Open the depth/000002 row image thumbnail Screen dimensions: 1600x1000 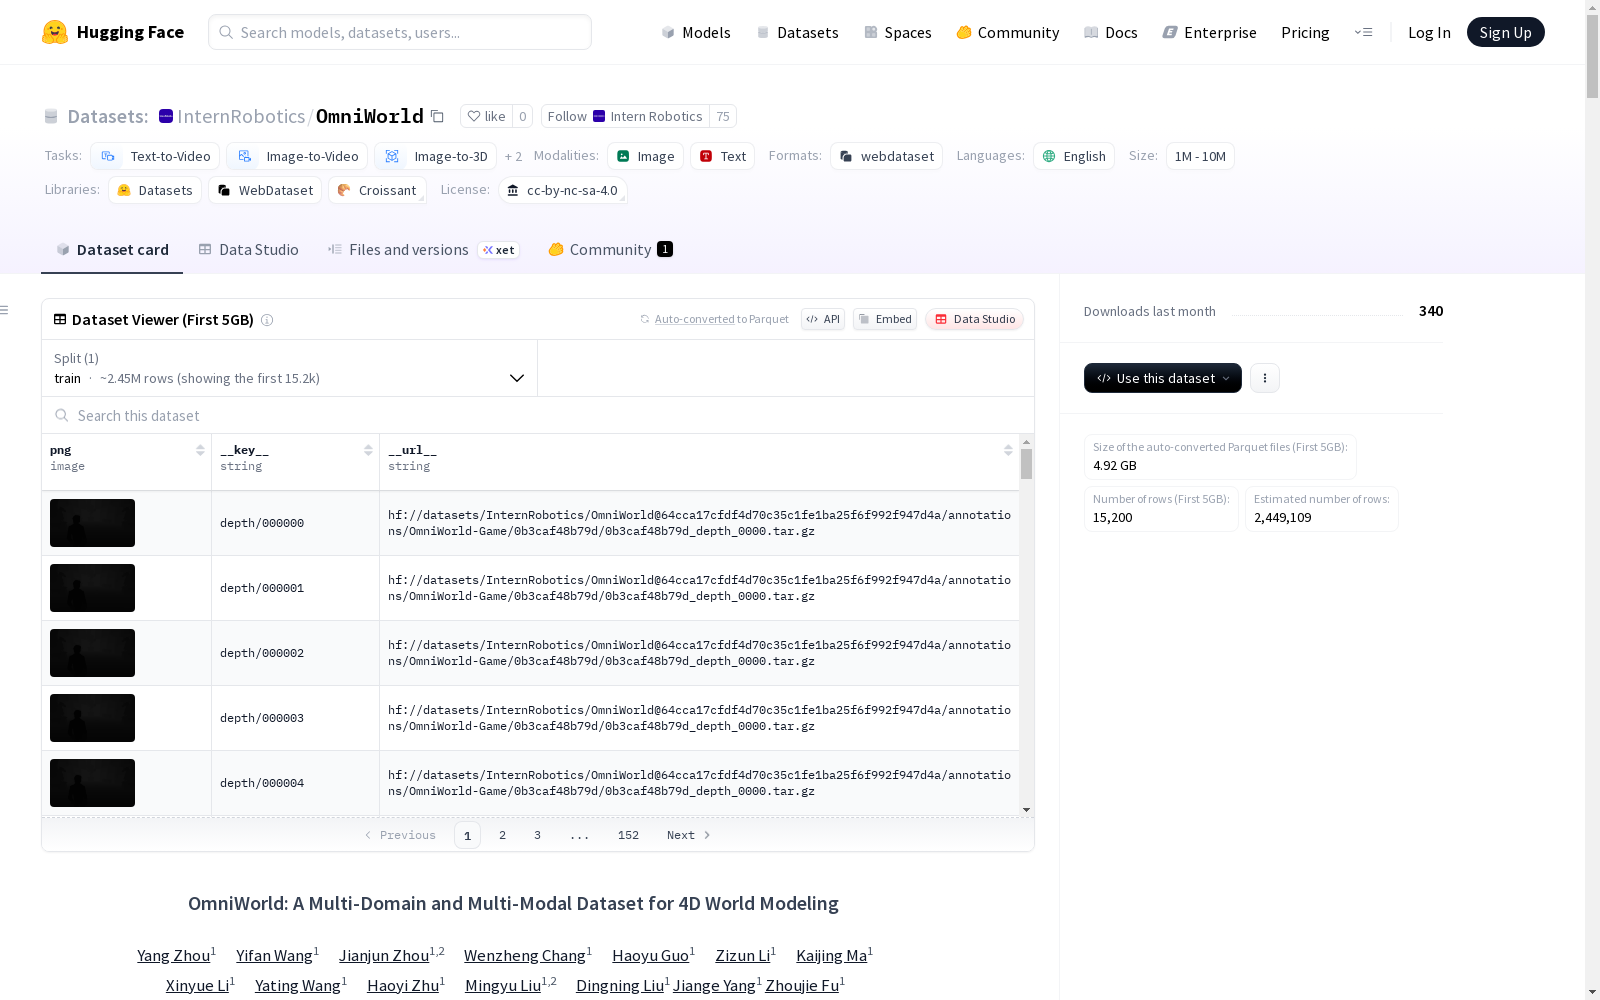[x=92, y=653]
